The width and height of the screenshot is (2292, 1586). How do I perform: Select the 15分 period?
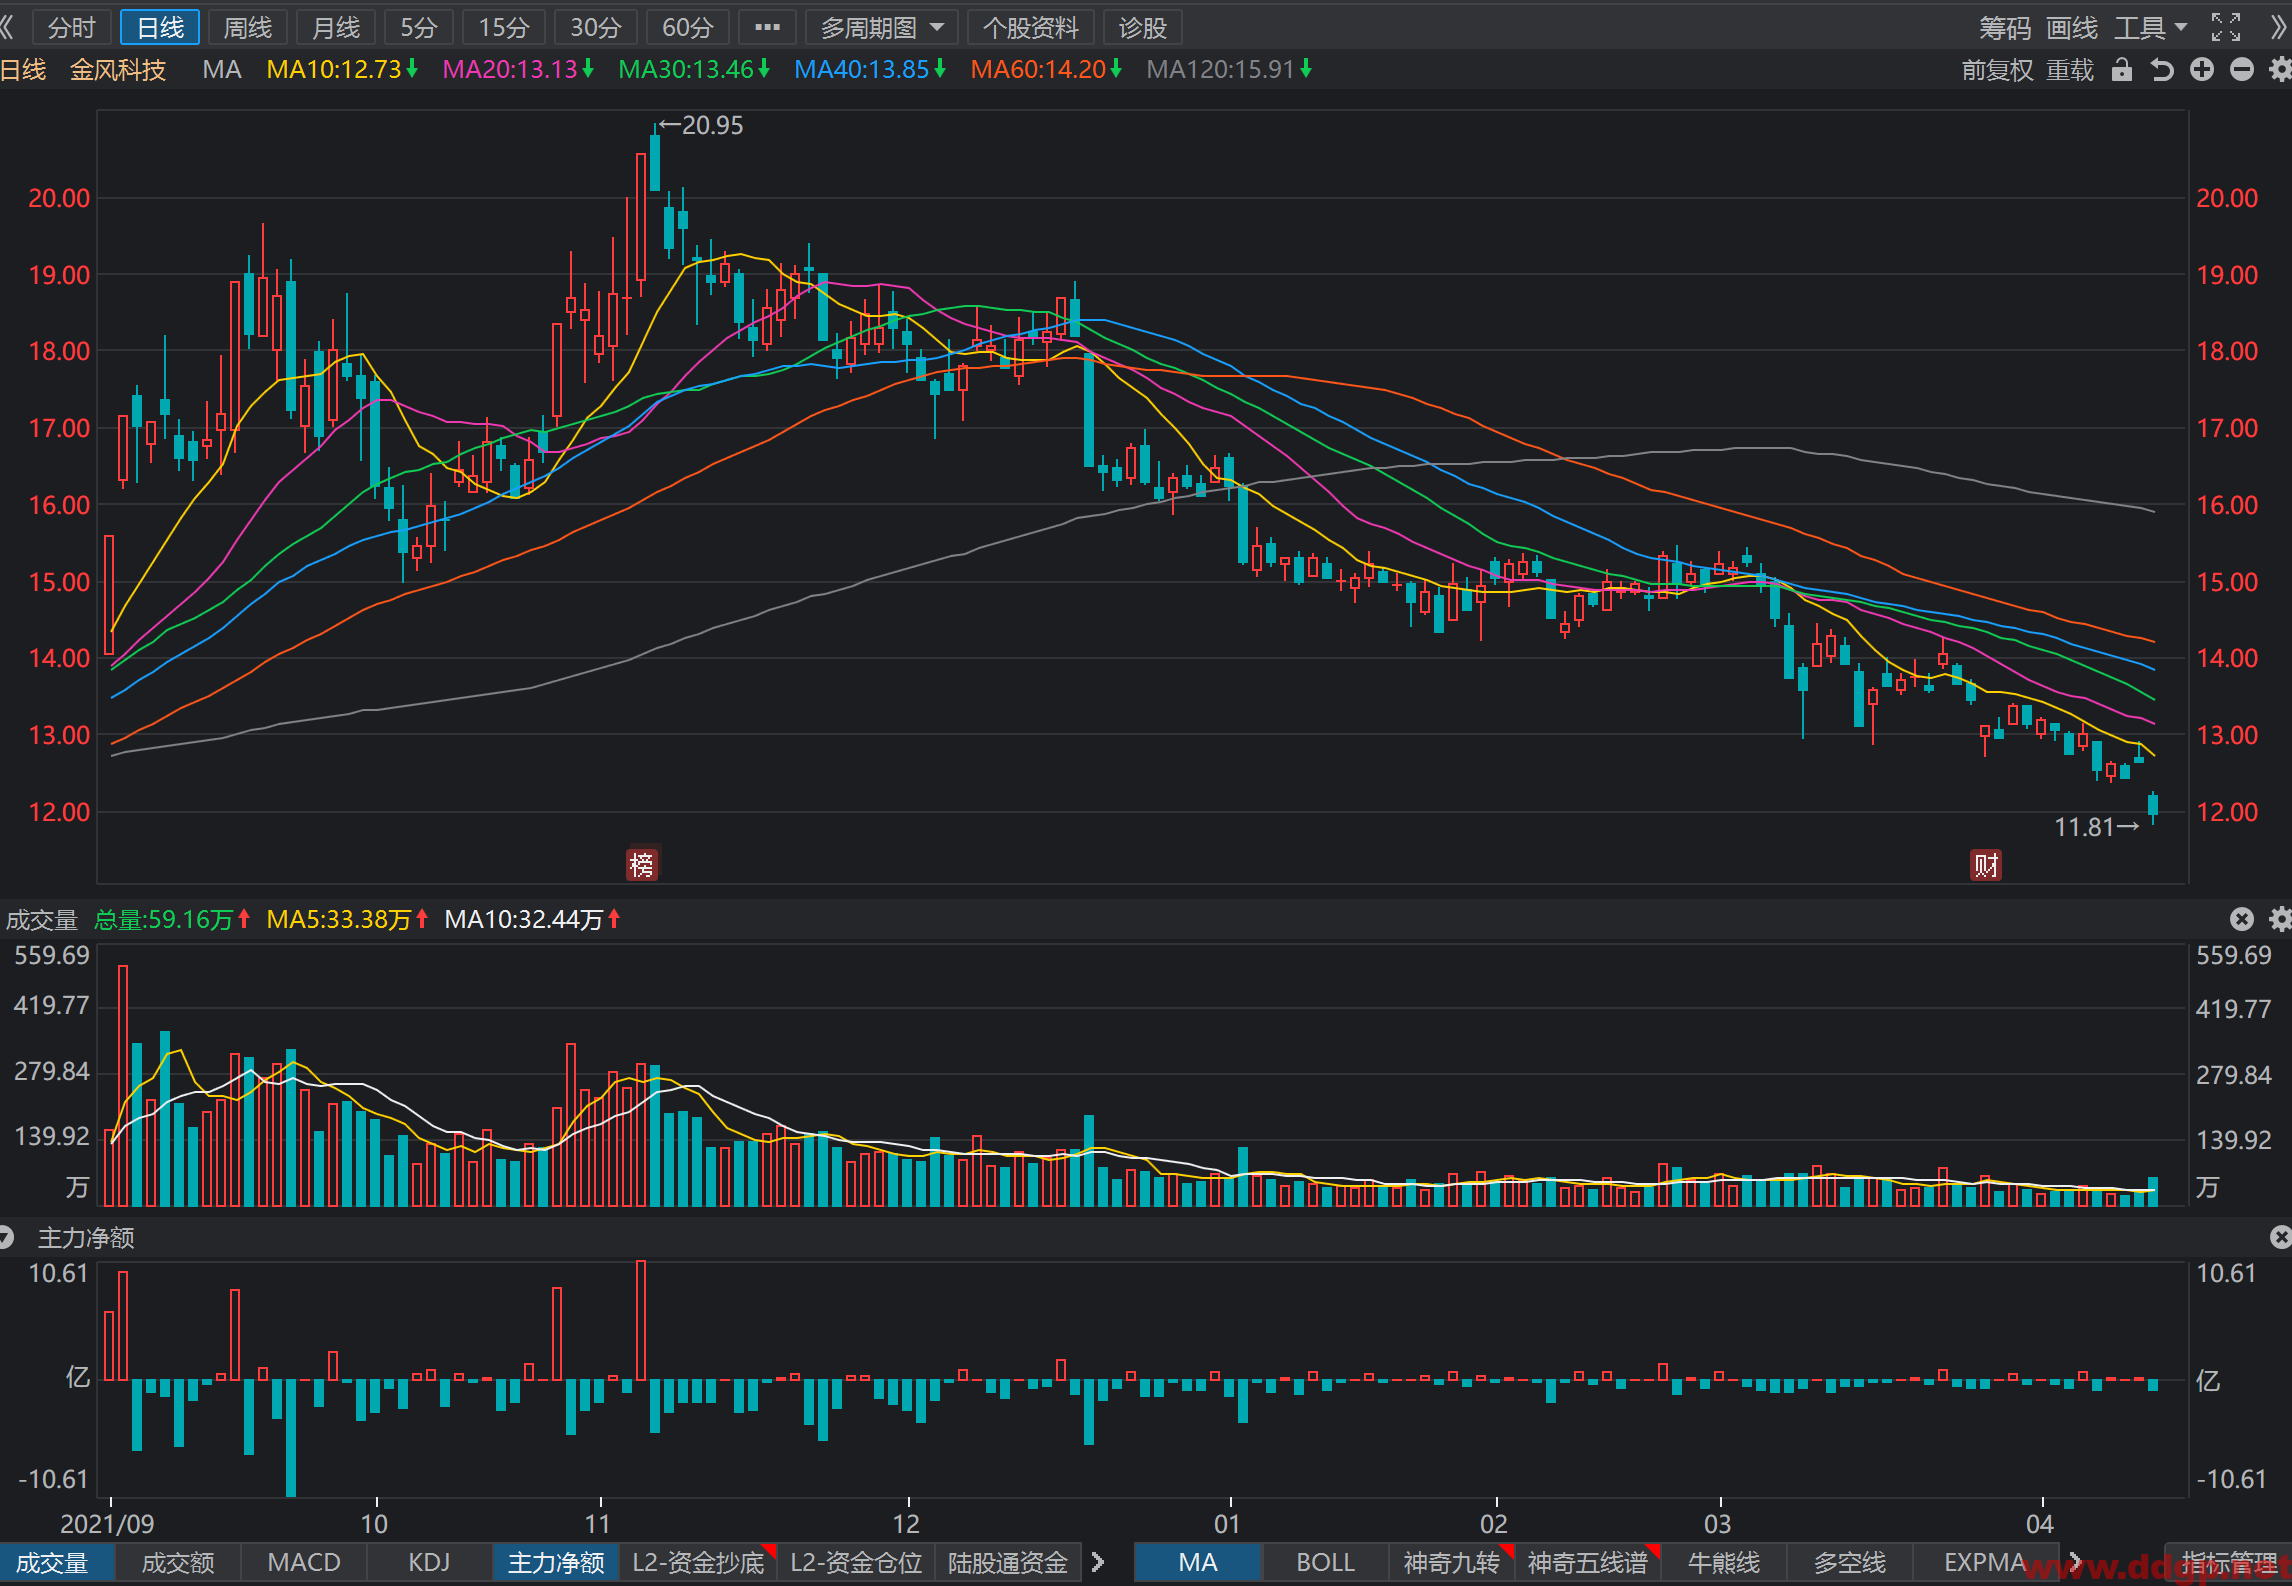pos(503,28)
